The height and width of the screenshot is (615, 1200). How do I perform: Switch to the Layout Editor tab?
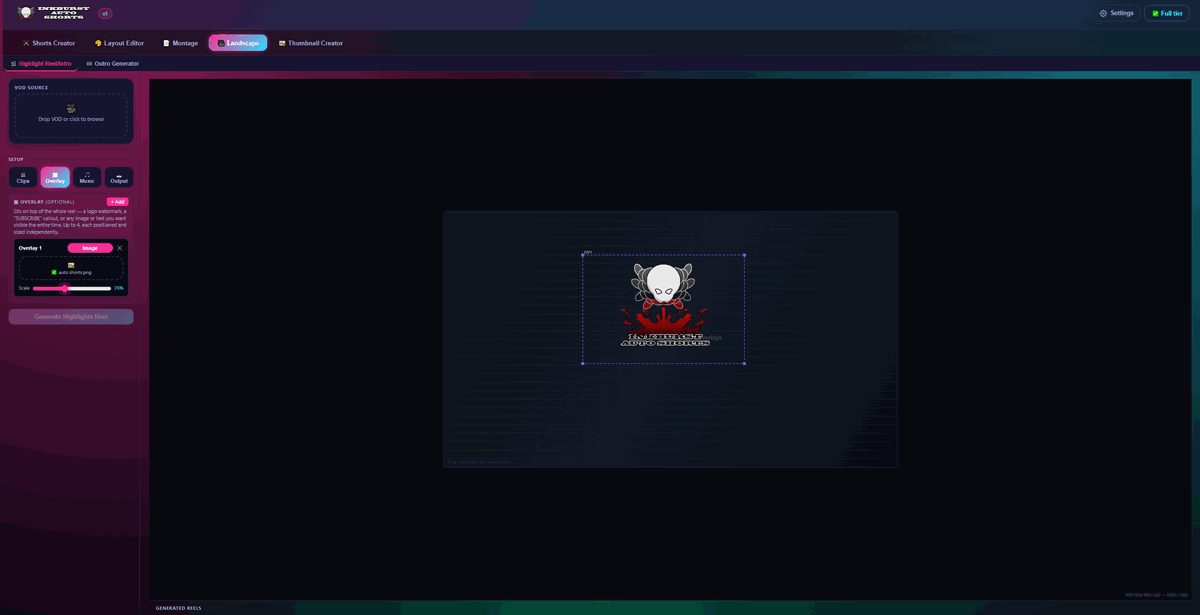pyautogui.click(x=119, y=43)
